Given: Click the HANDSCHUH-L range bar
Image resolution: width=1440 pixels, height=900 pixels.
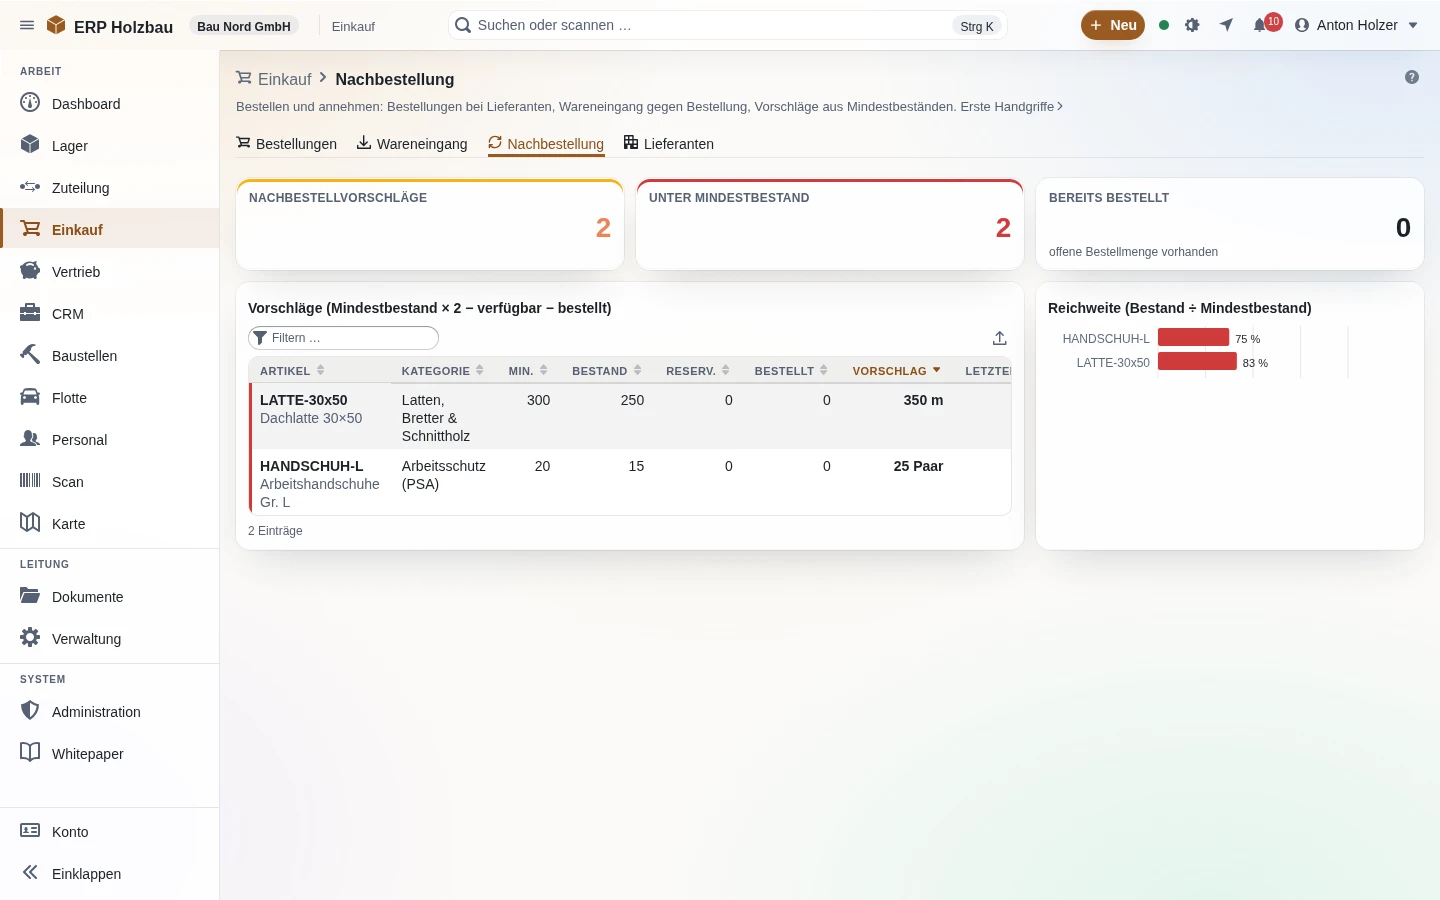Looking at the screenshot, I should [x=1193, y=337].
